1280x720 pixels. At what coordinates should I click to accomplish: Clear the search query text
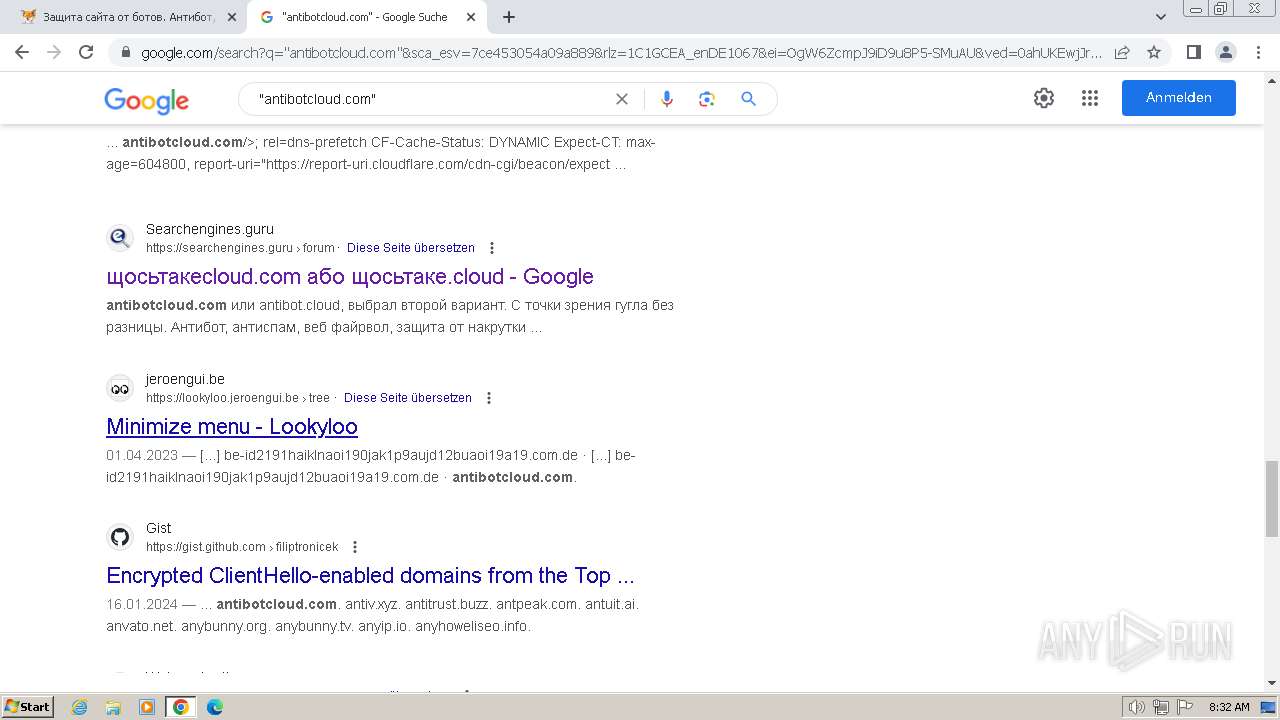click(622, 99)
